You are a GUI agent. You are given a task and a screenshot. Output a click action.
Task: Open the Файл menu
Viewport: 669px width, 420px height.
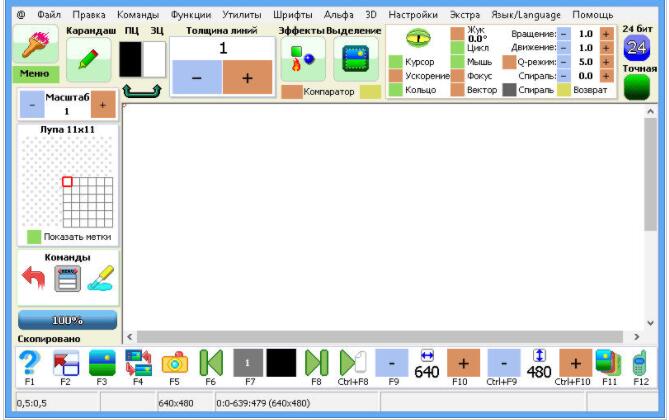pyautogui.click(x=49, y=15)
